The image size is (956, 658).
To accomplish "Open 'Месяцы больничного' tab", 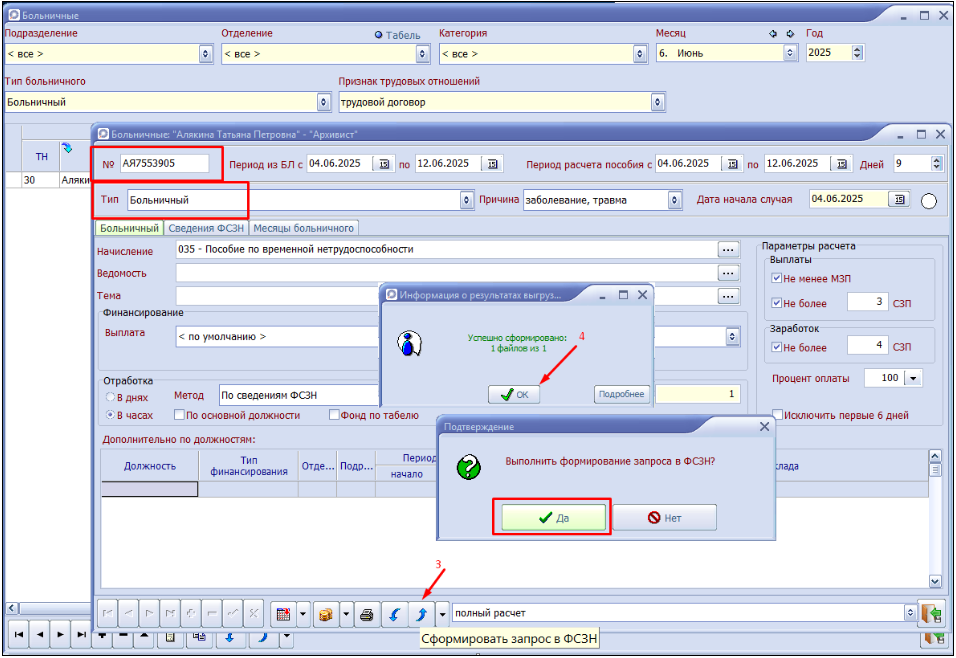I will coord(302,228).
